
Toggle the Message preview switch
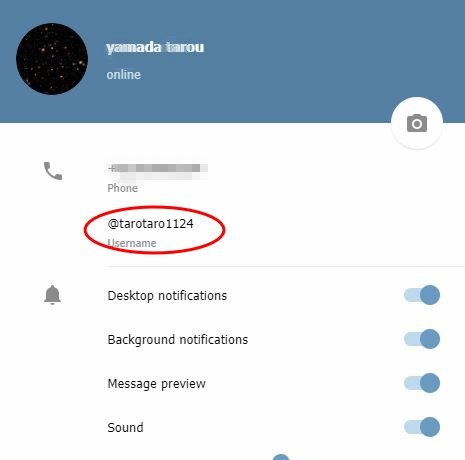click(422, 383)
